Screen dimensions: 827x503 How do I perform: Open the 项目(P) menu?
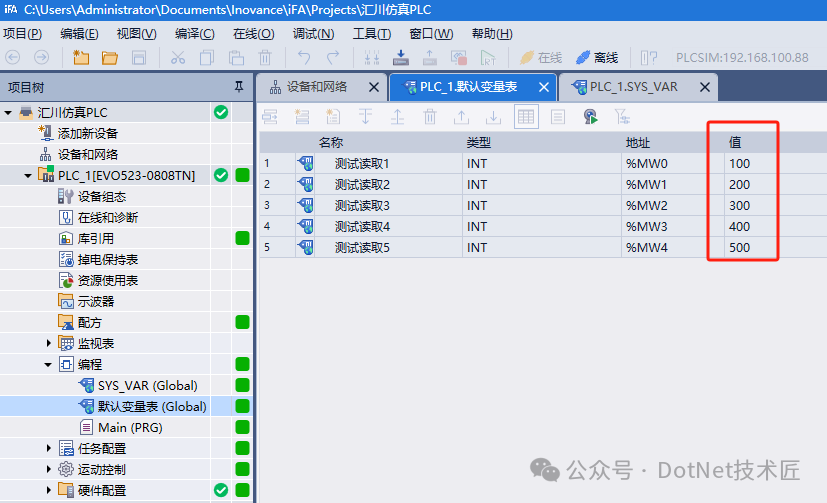click(23, 34)
